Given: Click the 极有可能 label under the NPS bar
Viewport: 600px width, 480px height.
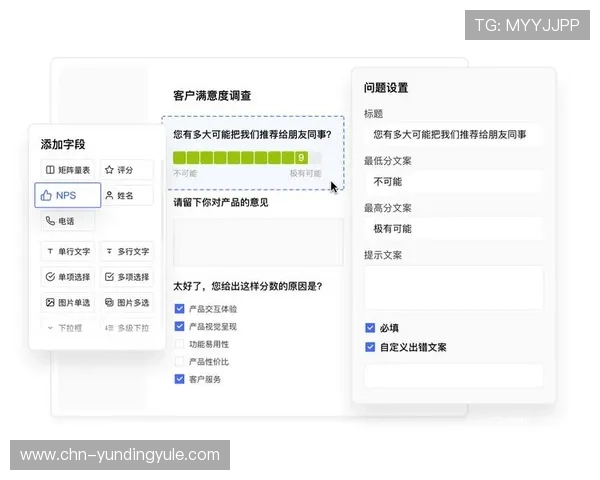Looking at the screenshot, I should point(305,173).
